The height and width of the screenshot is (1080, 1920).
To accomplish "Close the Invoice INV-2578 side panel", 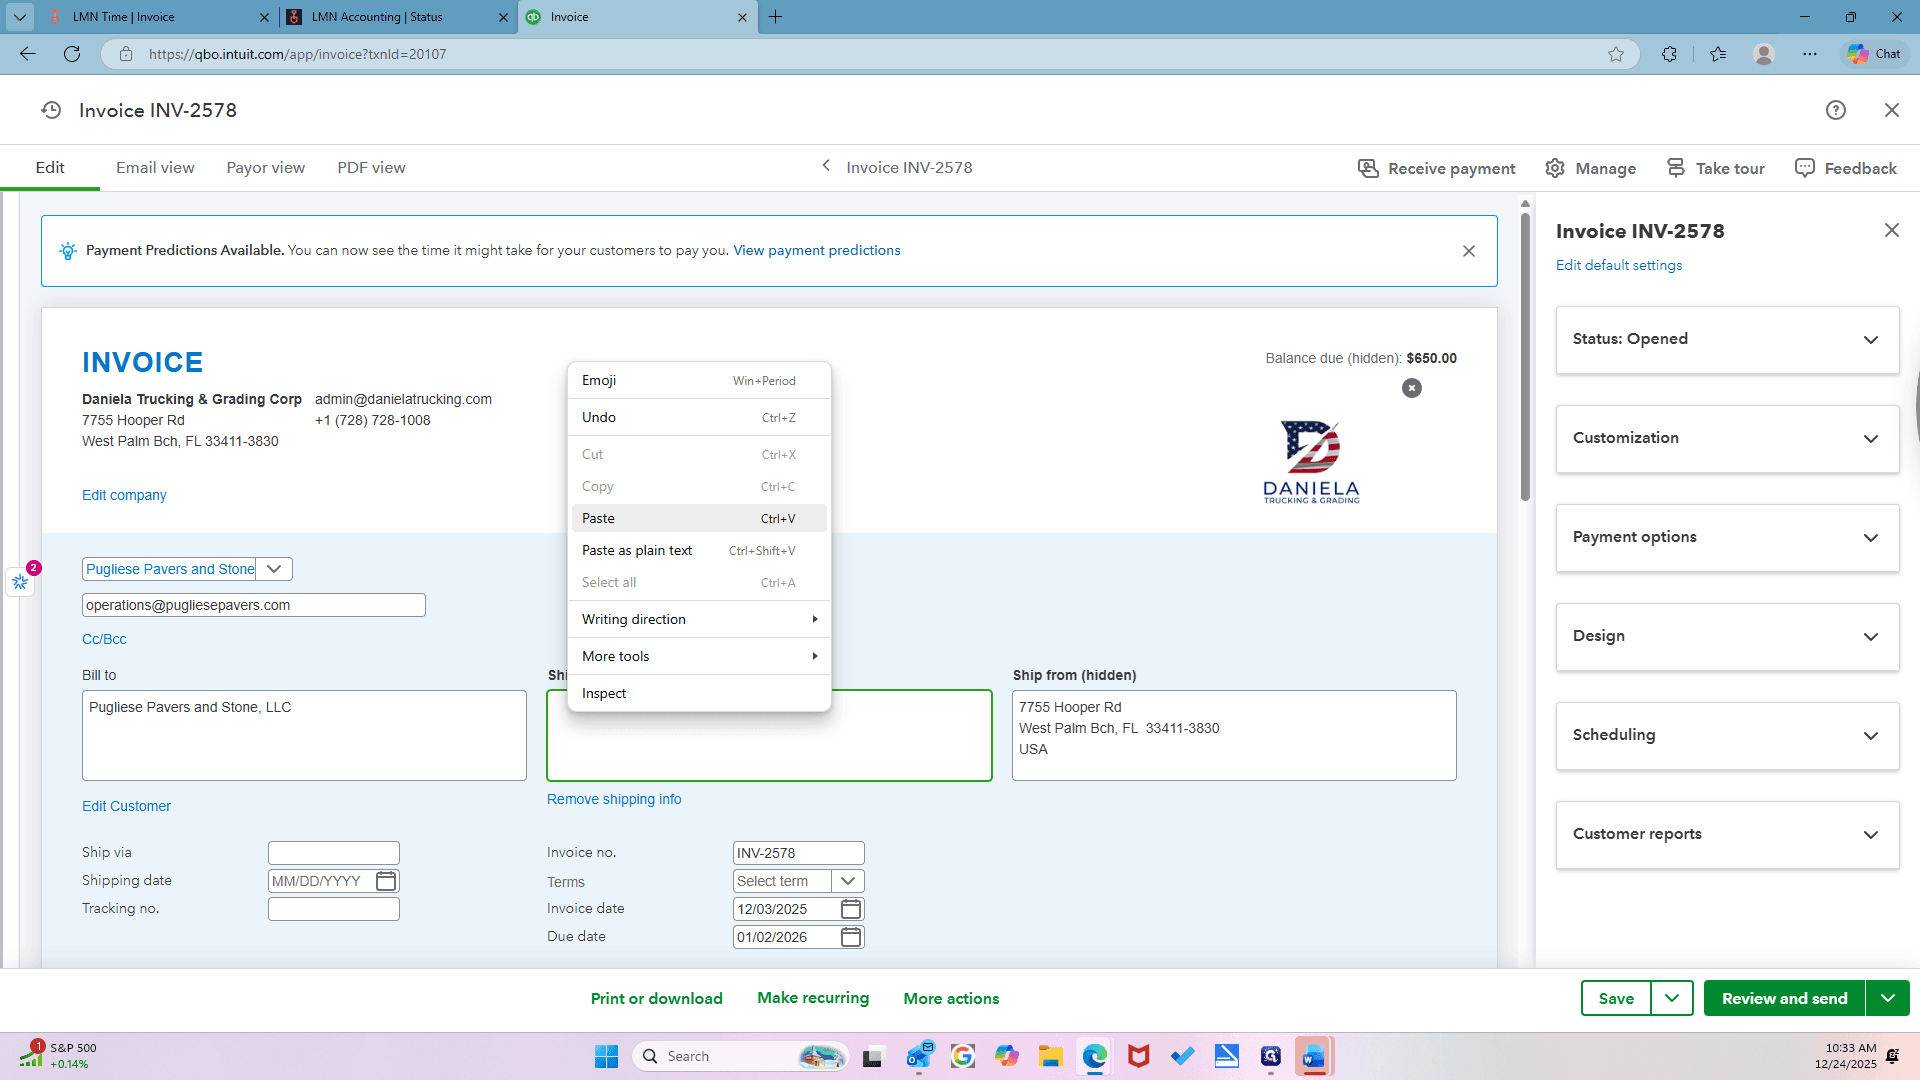I will (x=1891, y=230).
